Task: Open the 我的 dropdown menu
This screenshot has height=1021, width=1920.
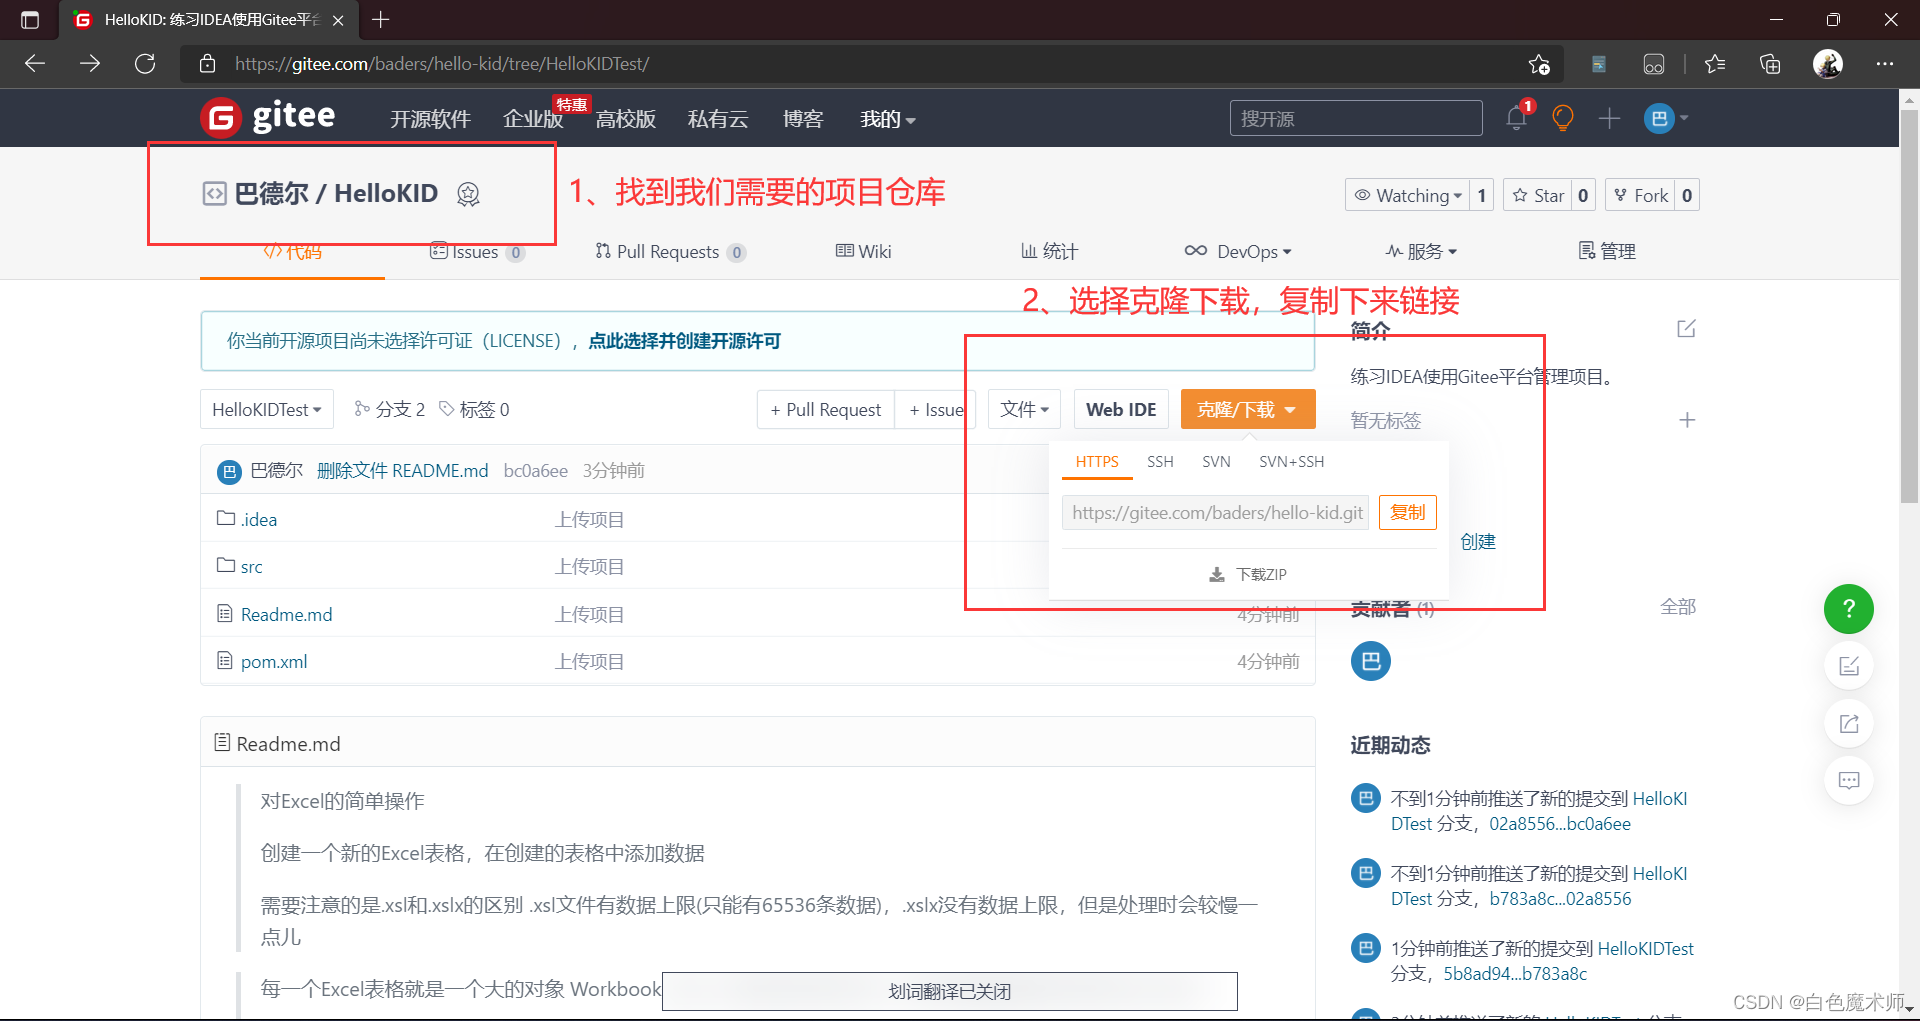Action: 887,119
